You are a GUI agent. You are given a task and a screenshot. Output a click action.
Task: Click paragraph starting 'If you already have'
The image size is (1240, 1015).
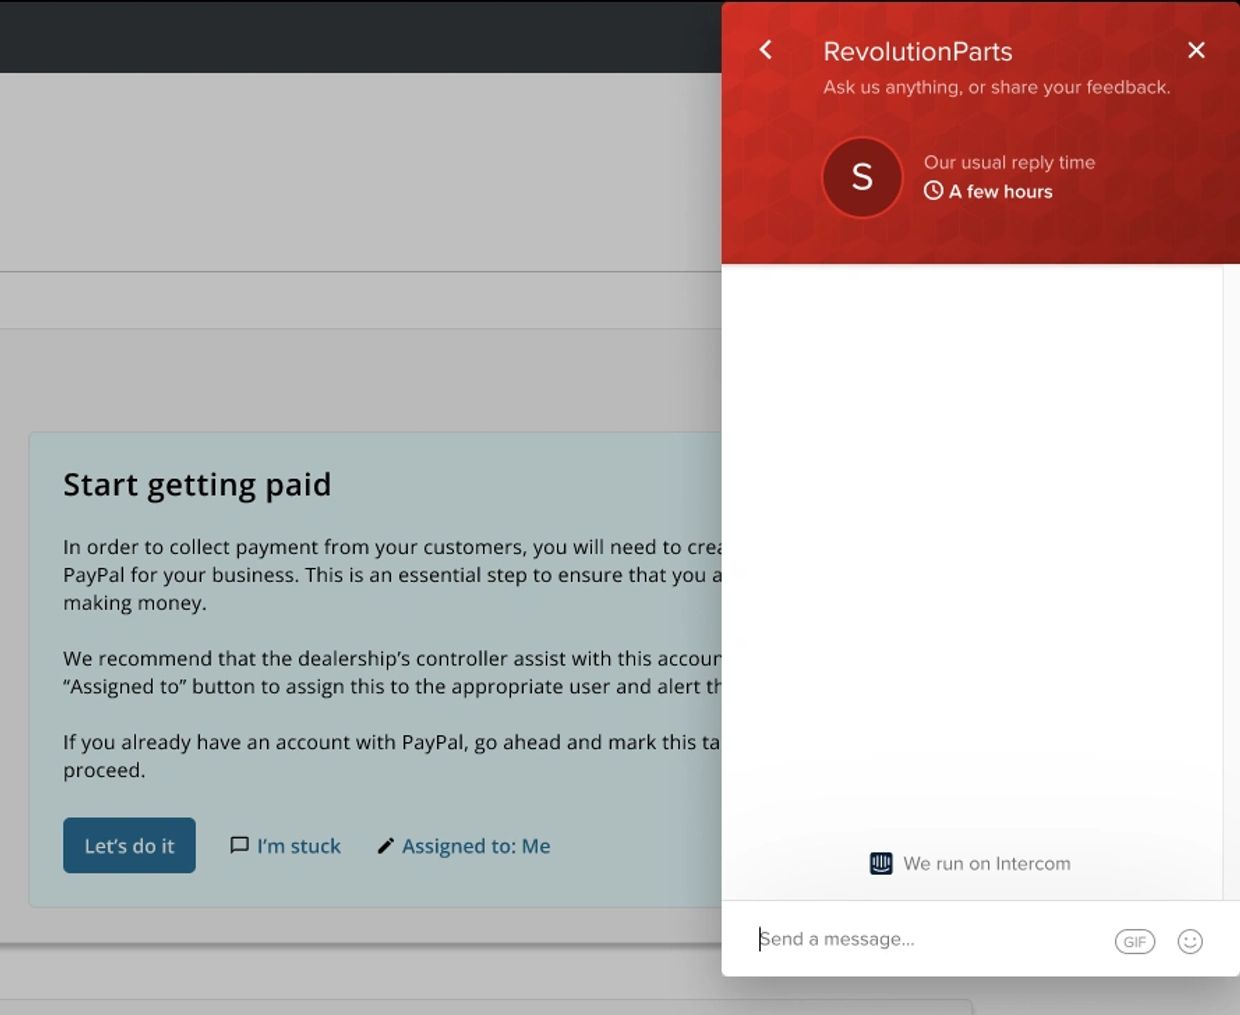pos(392,756)
